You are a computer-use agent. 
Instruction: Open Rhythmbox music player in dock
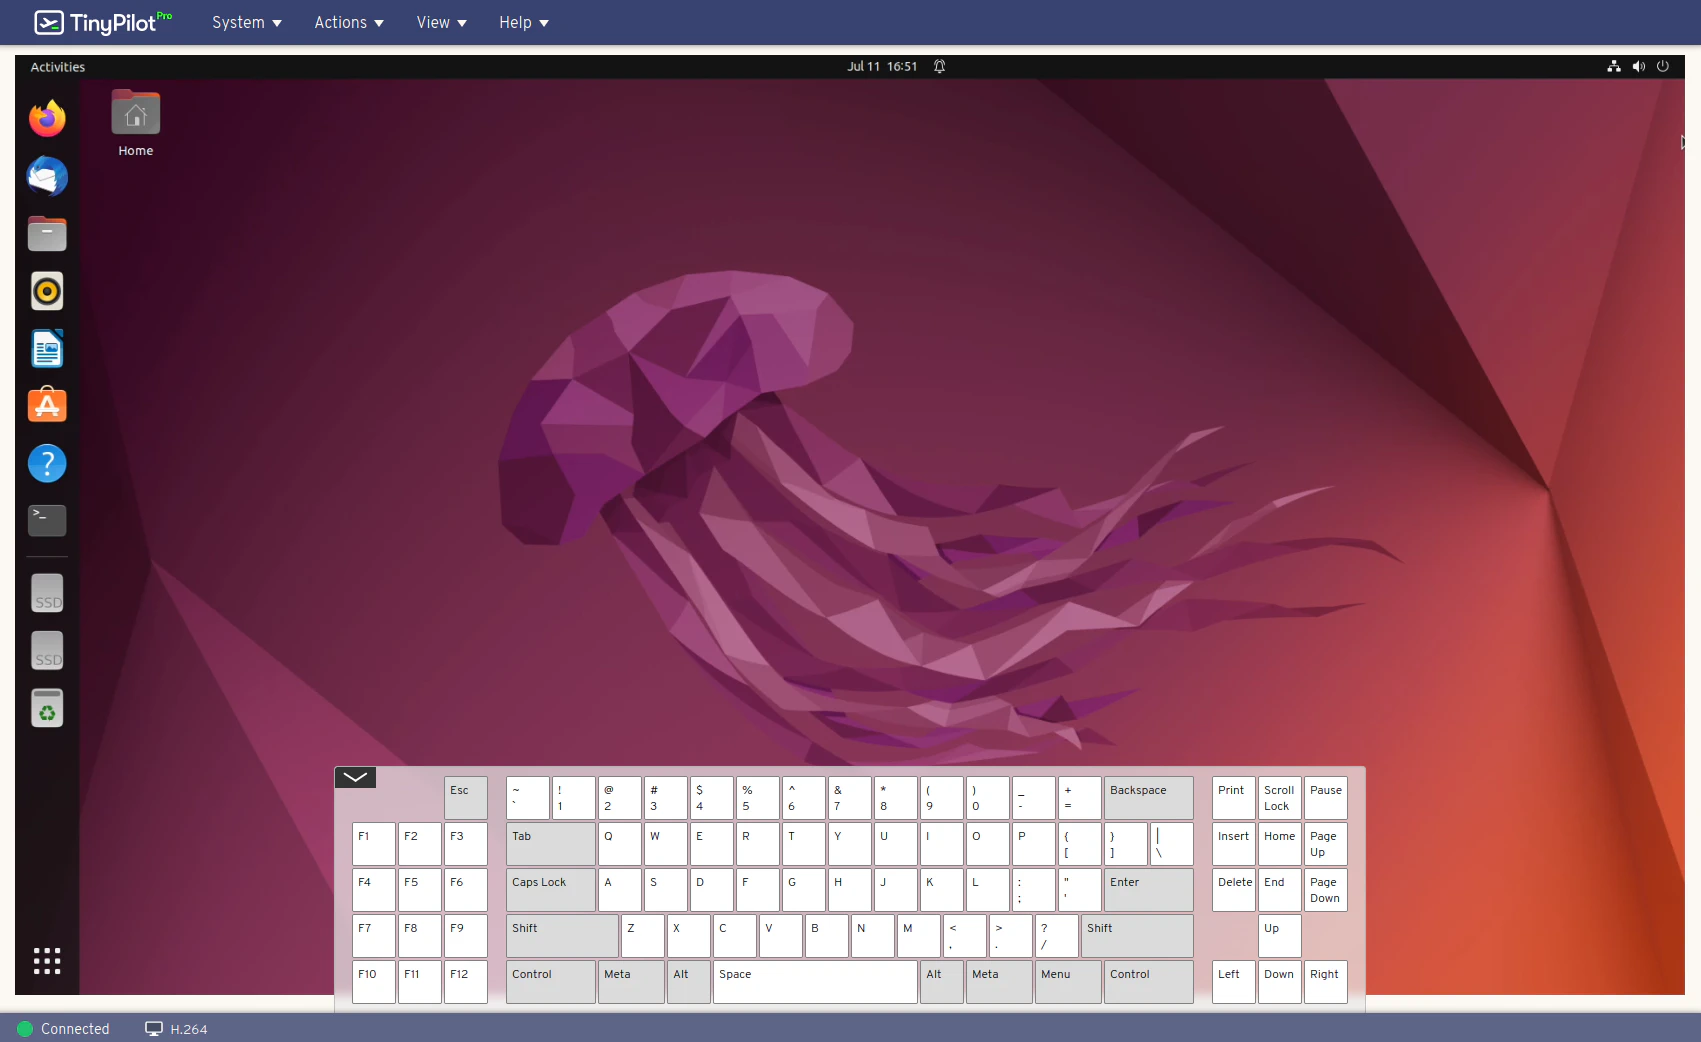click(47, 292)
